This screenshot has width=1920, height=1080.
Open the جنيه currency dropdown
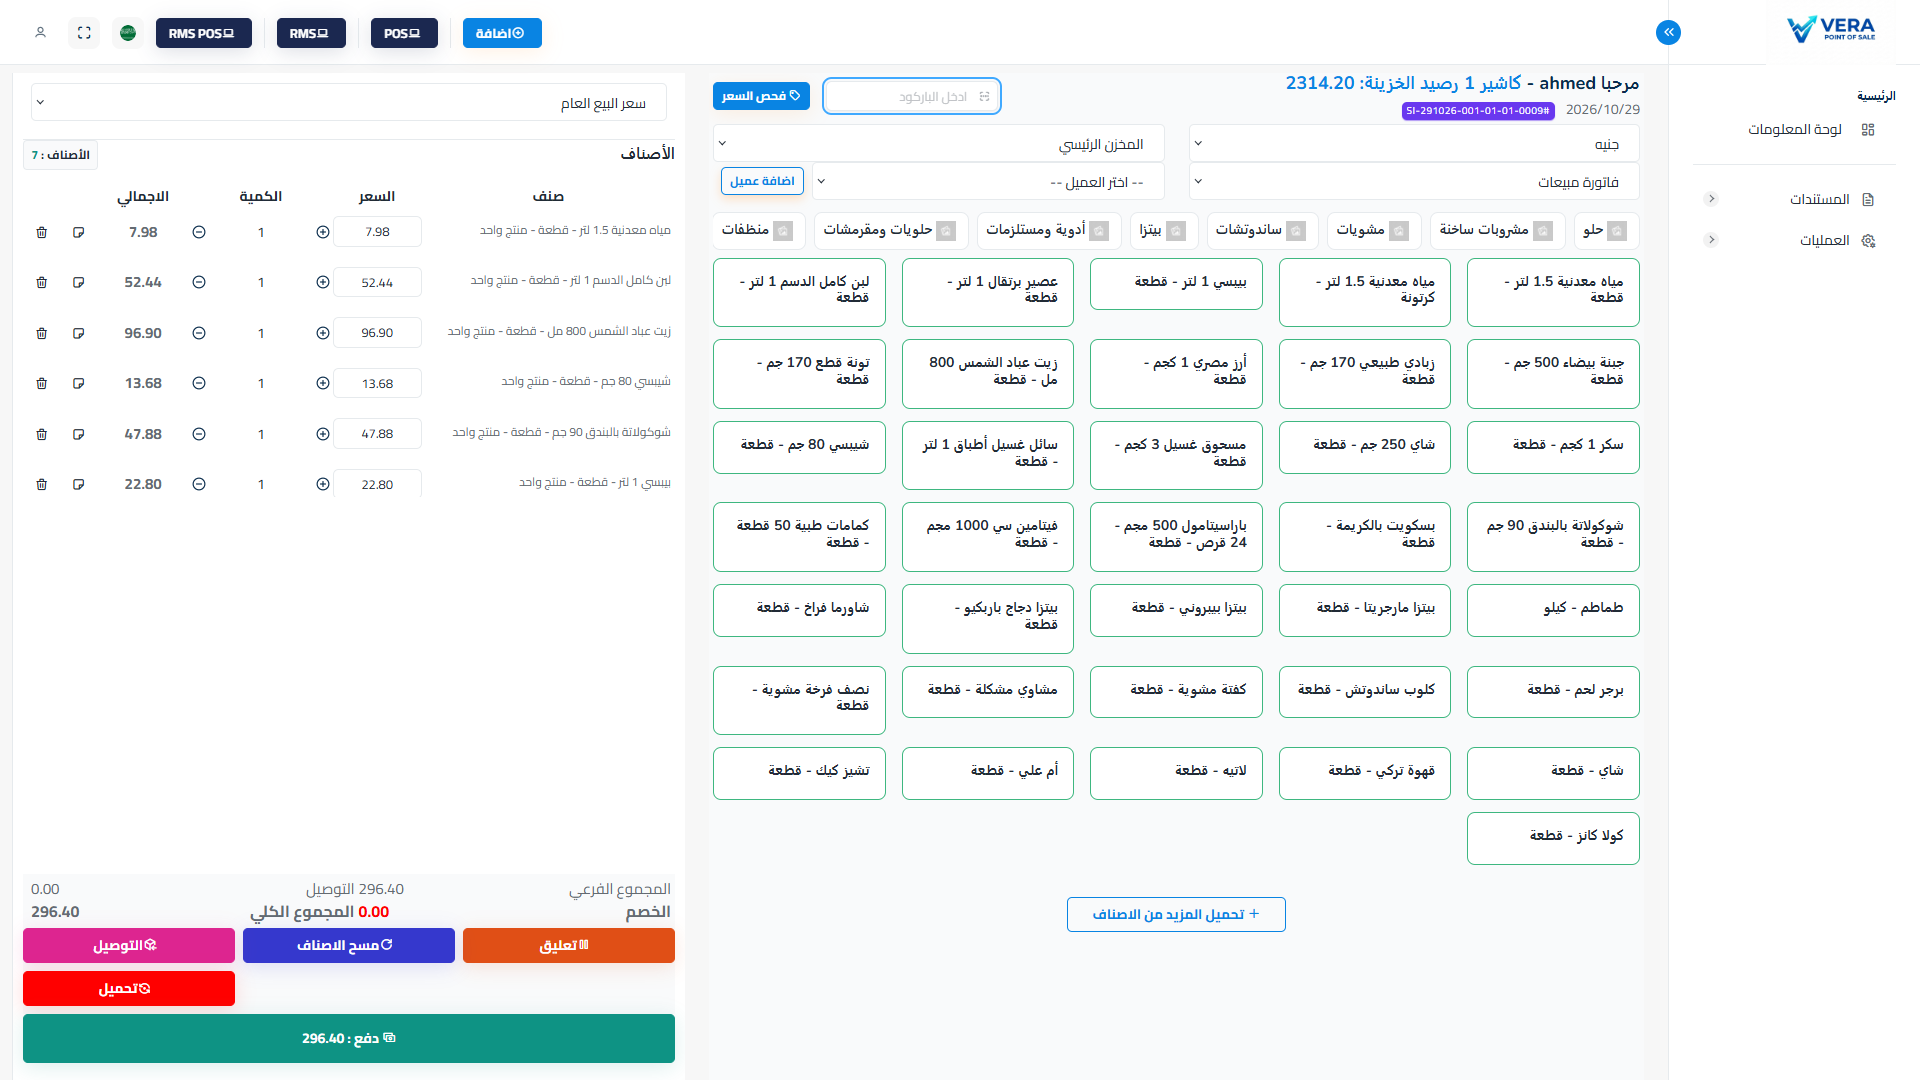[x=1414, y=144]
